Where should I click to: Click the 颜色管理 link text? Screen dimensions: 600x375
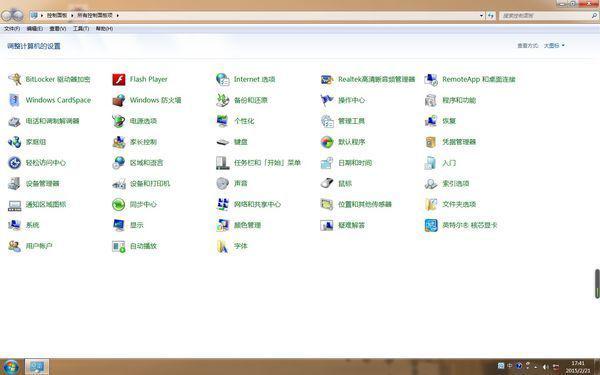click(x=248, y=225)
